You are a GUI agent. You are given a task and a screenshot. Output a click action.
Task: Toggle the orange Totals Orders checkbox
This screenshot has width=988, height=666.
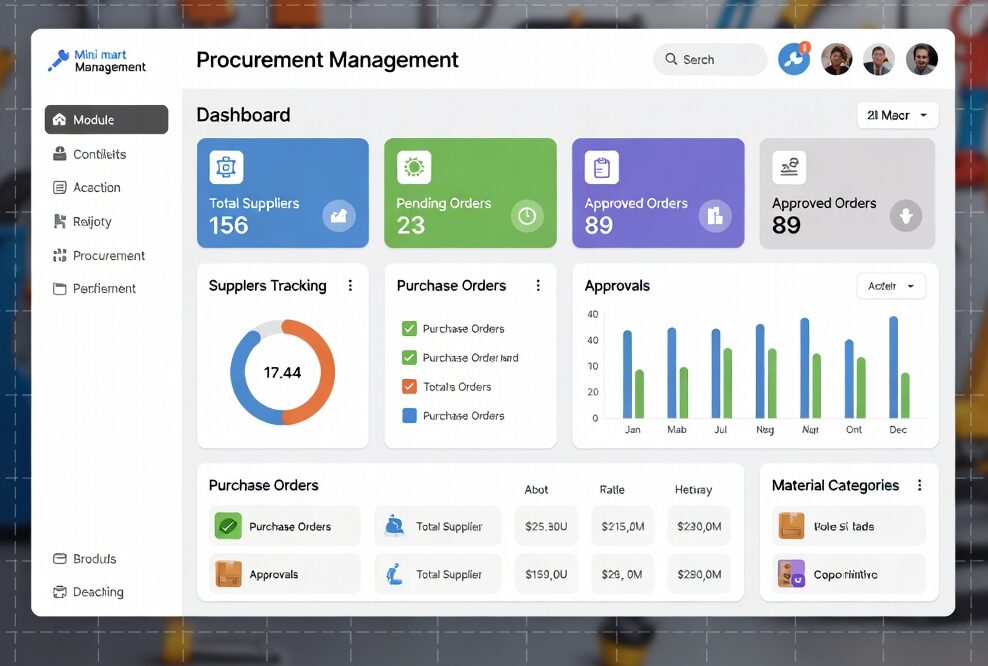click(409, 386)
